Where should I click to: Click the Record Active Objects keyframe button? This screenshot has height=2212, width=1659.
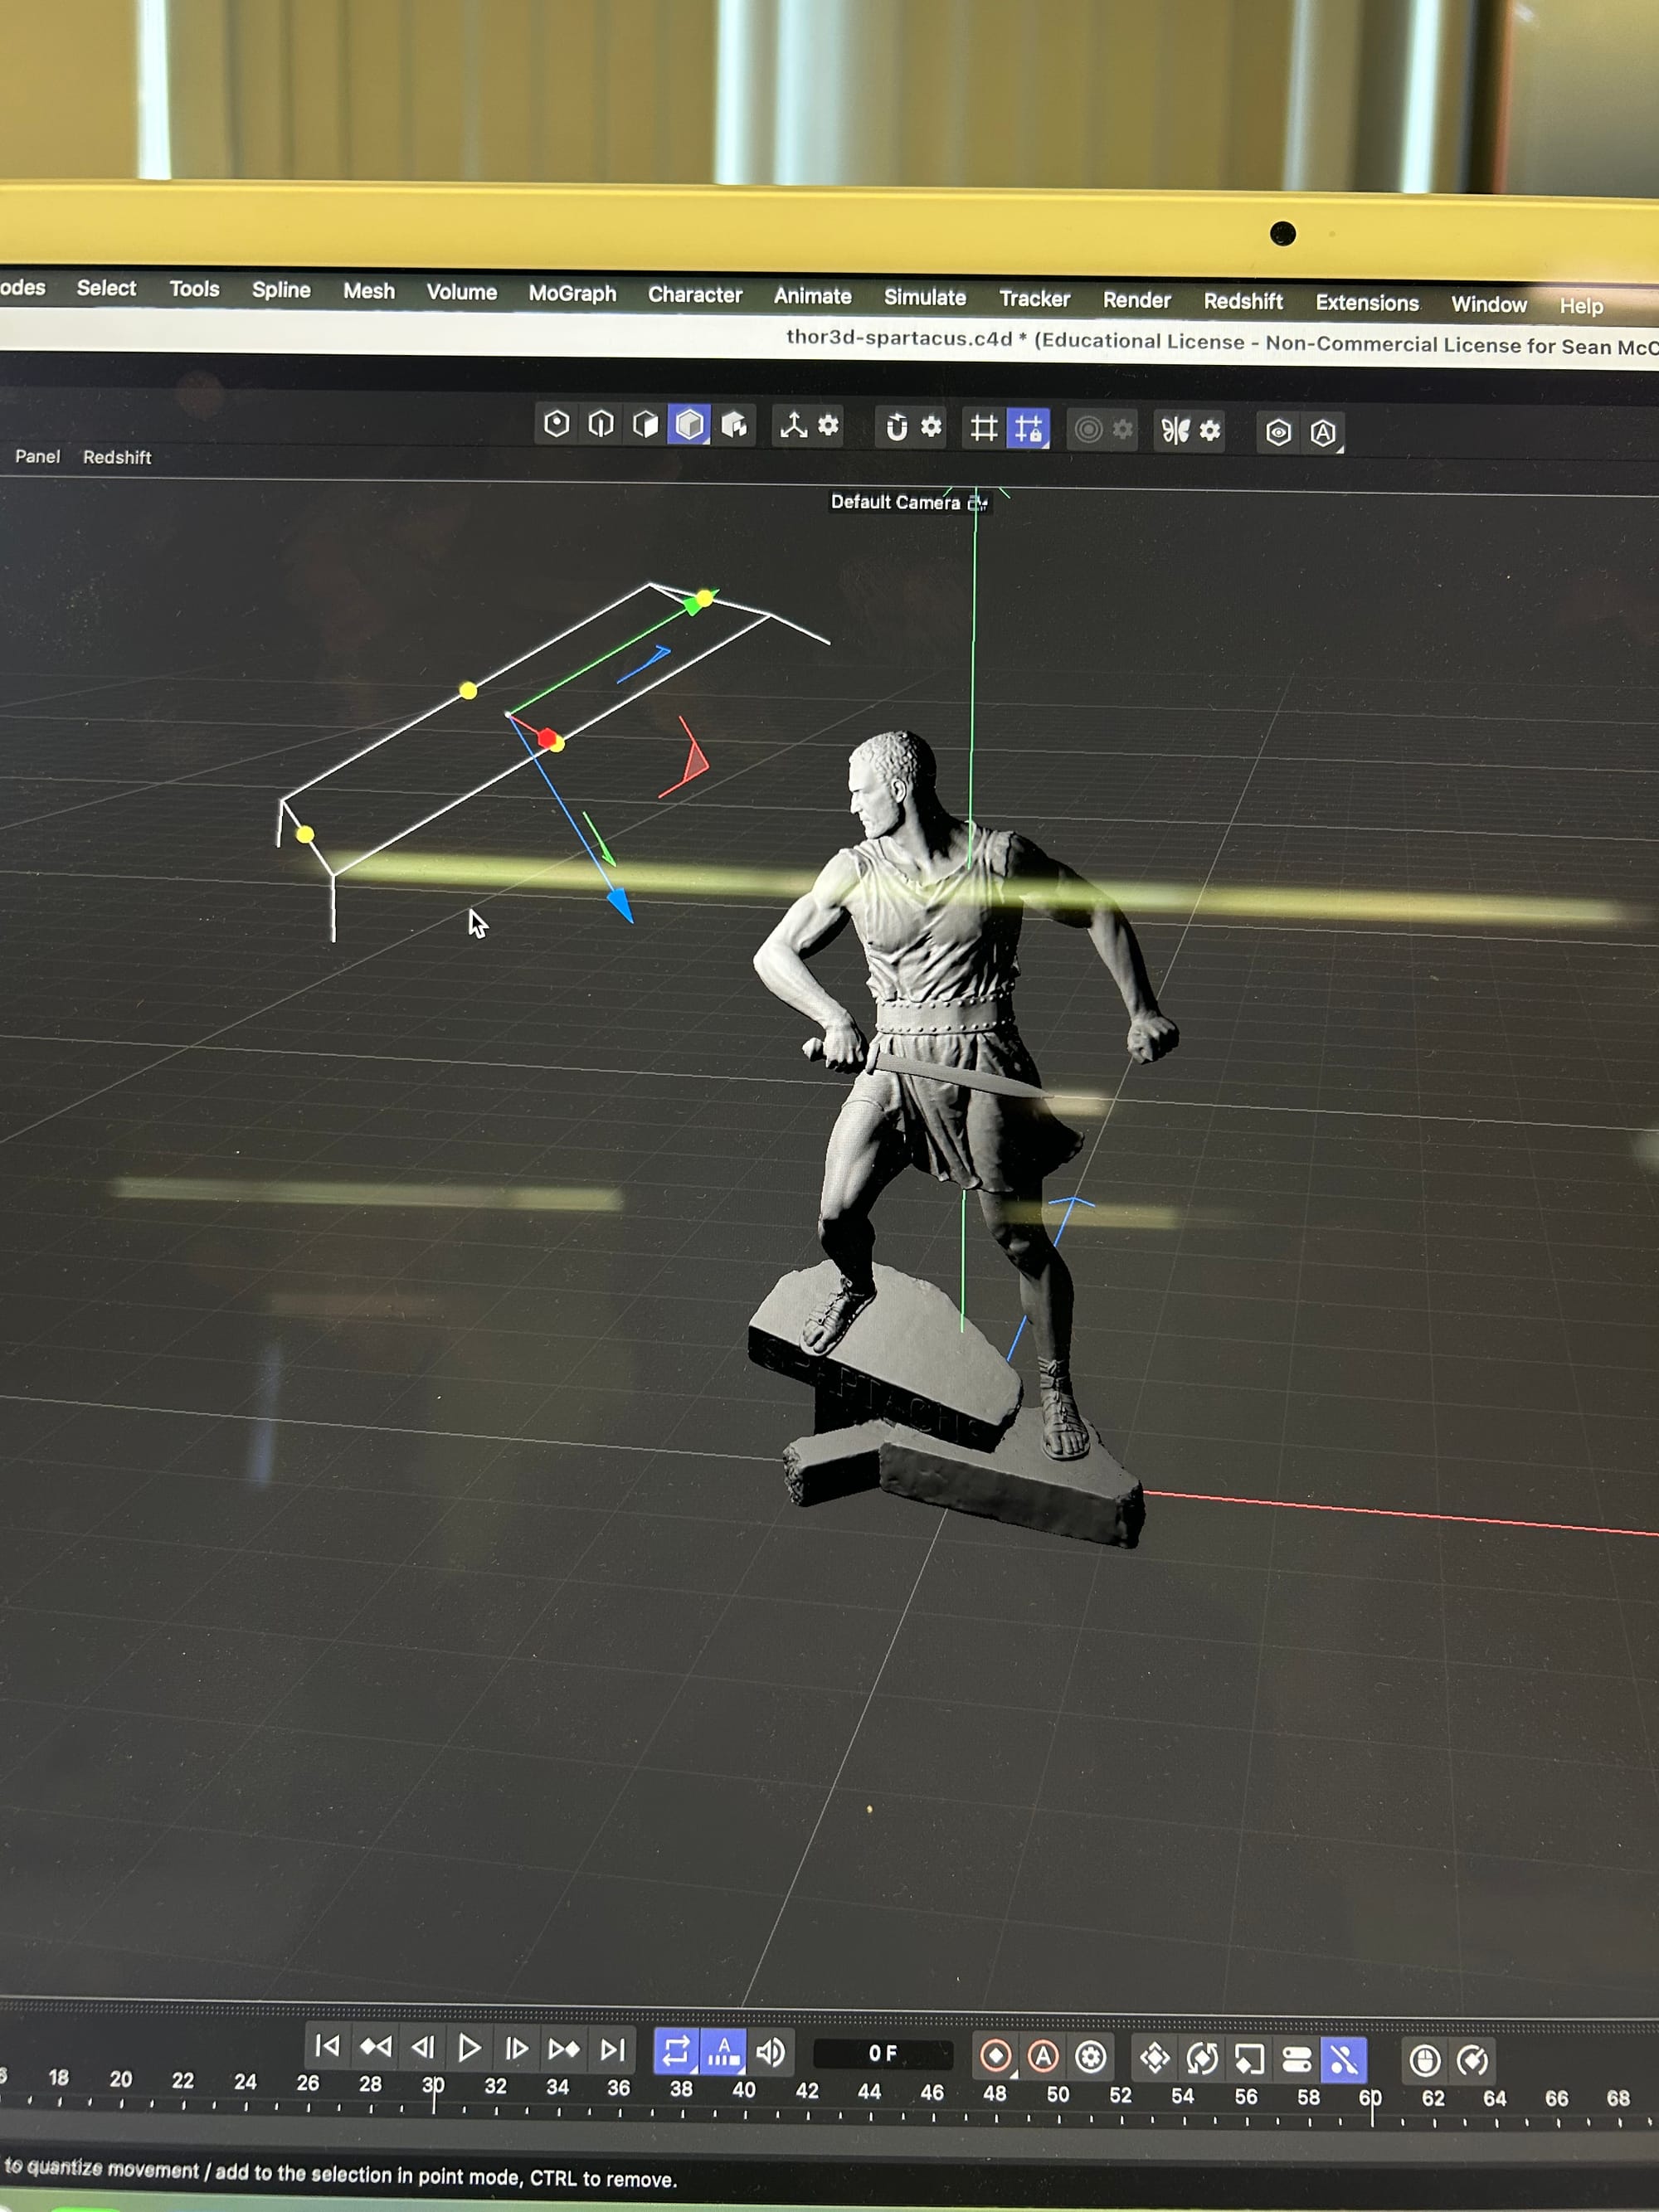click(x=996, y=2056)
